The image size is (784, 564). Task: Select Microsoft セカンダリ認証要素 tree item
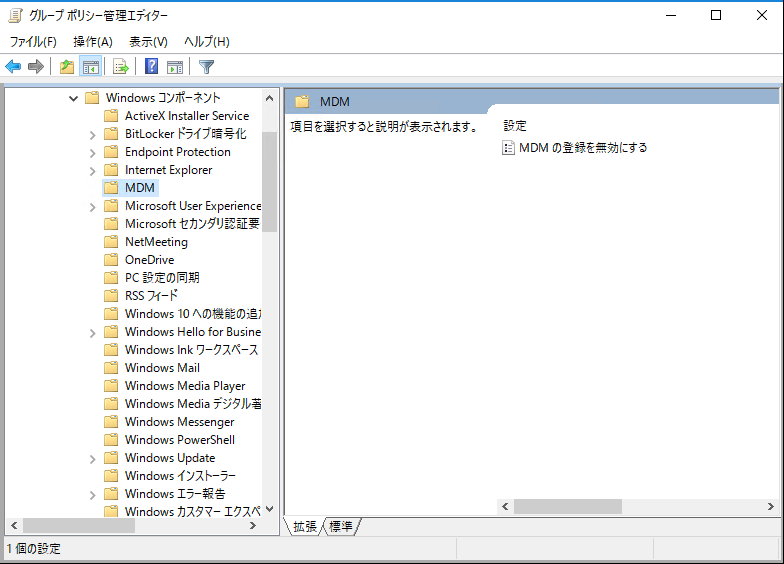(x=192, y=224)
